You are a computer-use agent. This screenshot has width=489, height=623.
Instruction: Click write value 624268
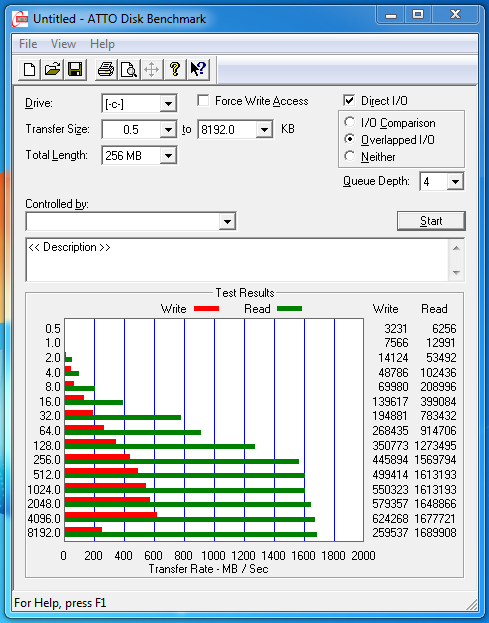(x=390, y=519)
